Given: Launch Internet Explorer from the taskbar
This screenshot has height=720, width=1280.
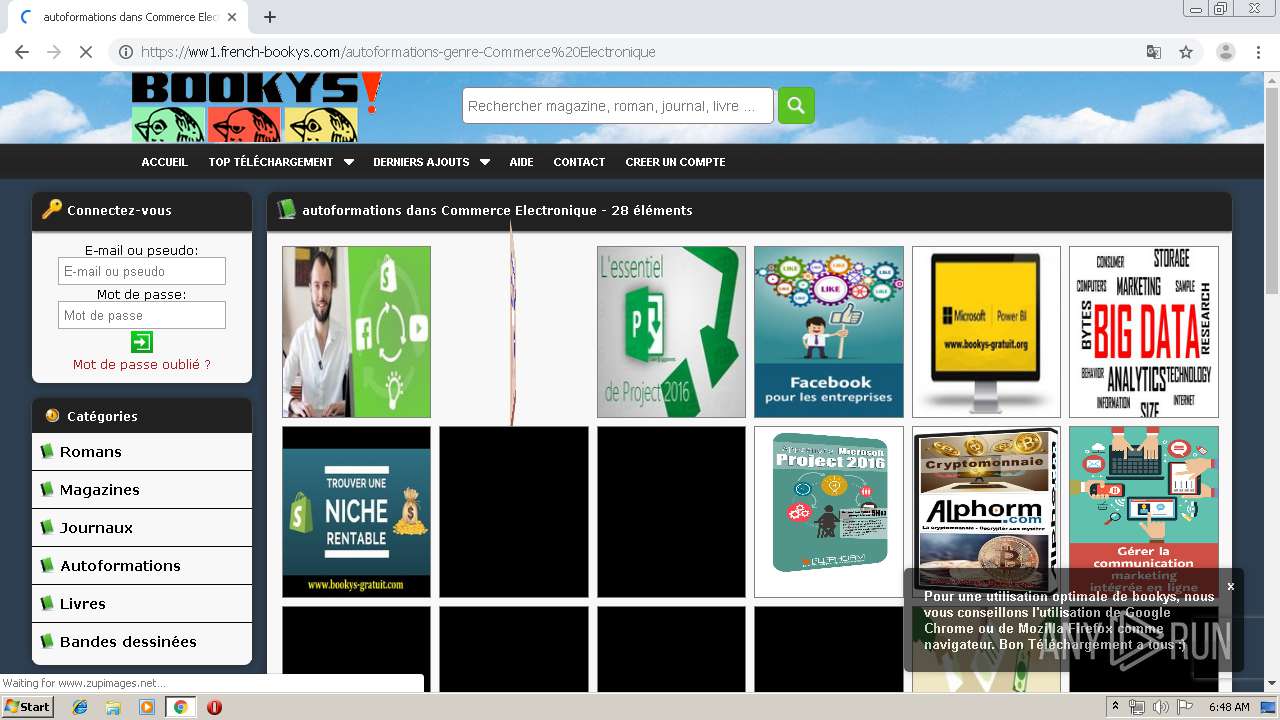Looking at the screenshot, I should click(x=80, y=707).
